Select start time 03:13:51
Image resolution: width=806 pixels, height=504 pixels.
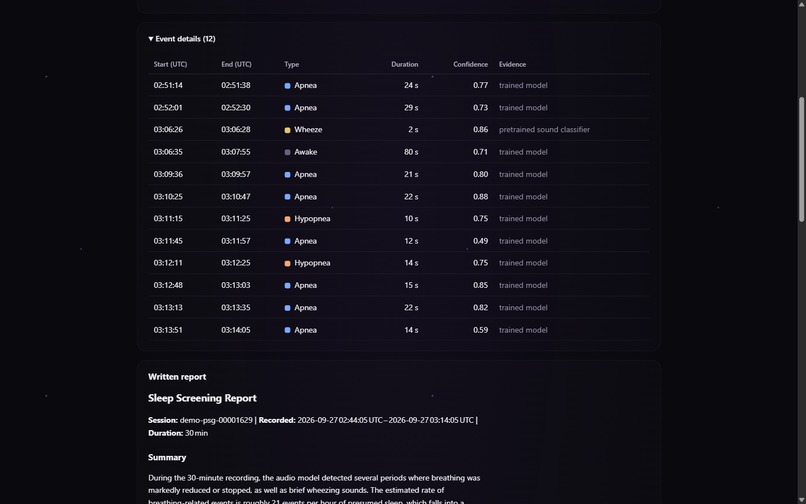(x=168, y=330)
